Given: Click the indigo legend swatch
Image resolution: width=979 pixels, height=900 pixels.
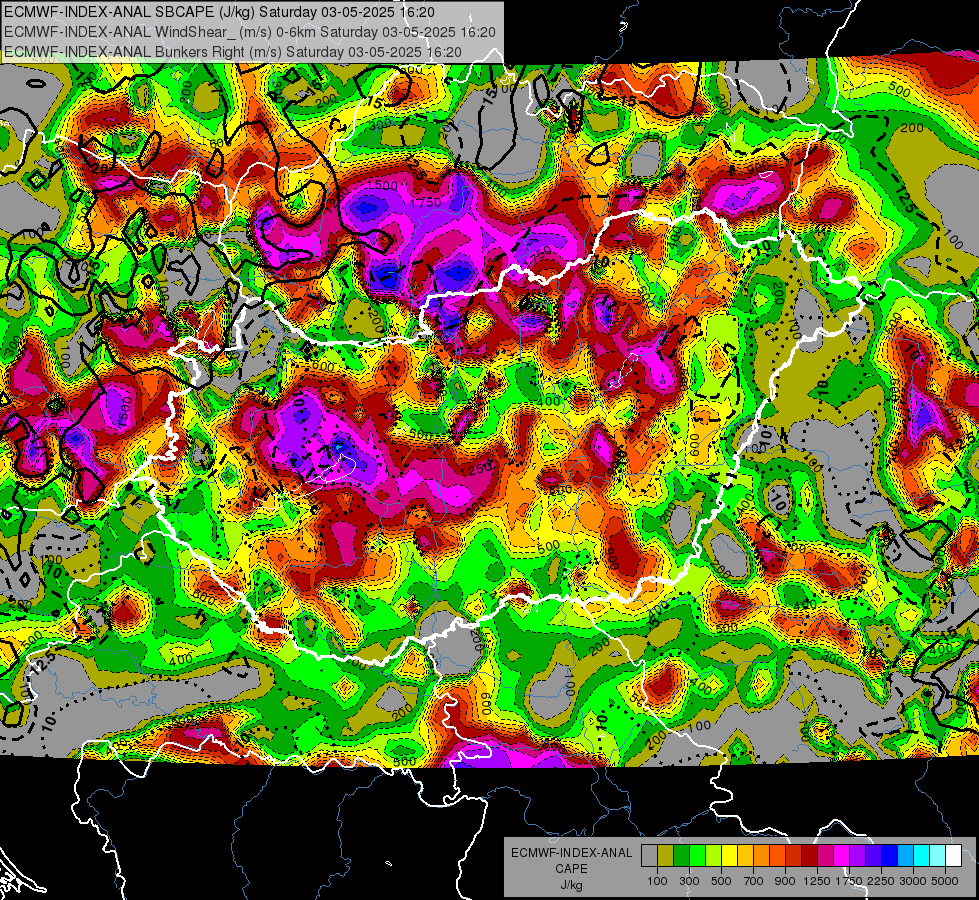Looking at the screenshot, I should 873,856.
